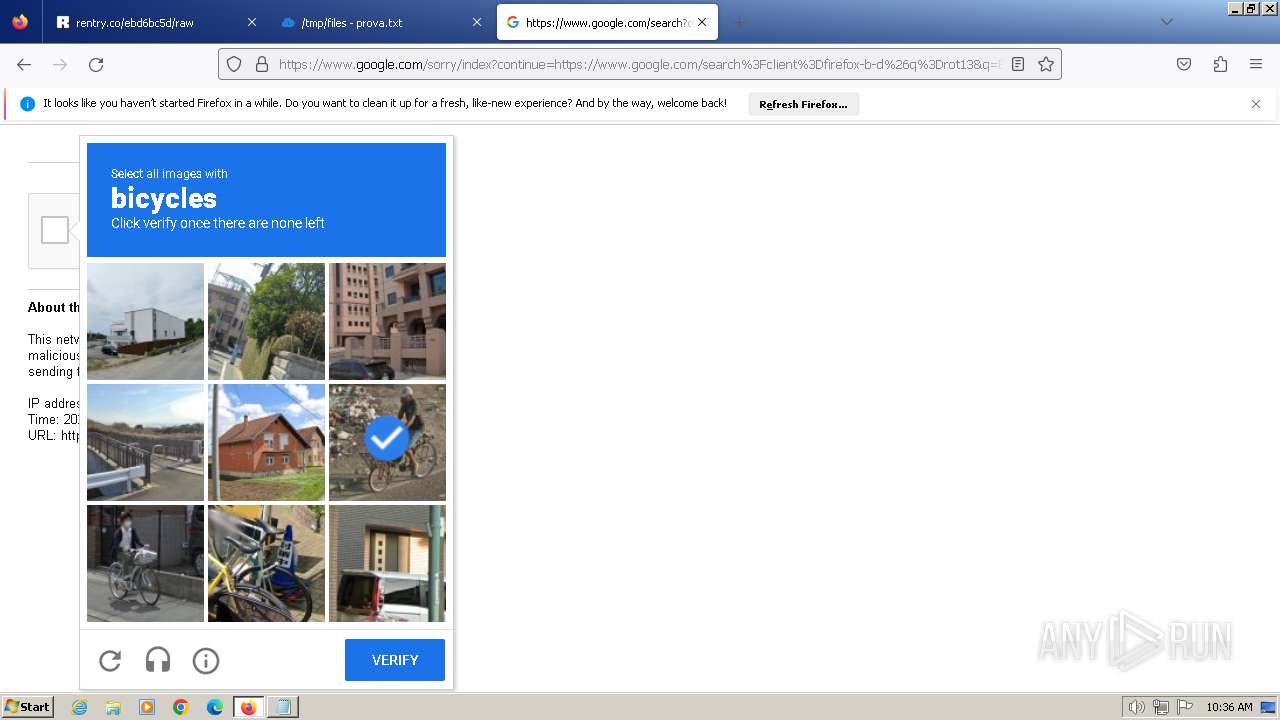This screenshot has width=1280, height=720.
Task: Launch Chrome from the taskbar
Action: 181,707
